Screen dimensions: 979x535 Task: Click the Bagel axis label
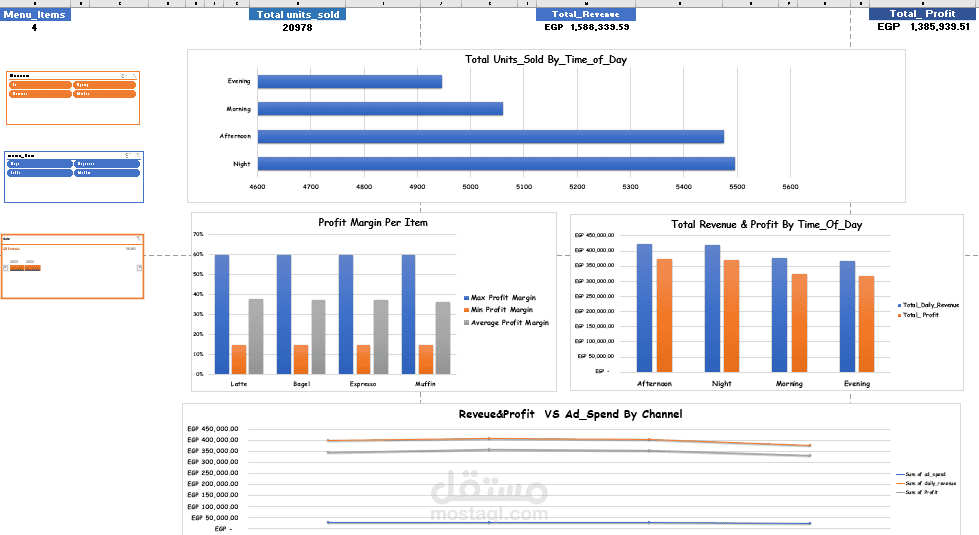[x=302, y=384]
